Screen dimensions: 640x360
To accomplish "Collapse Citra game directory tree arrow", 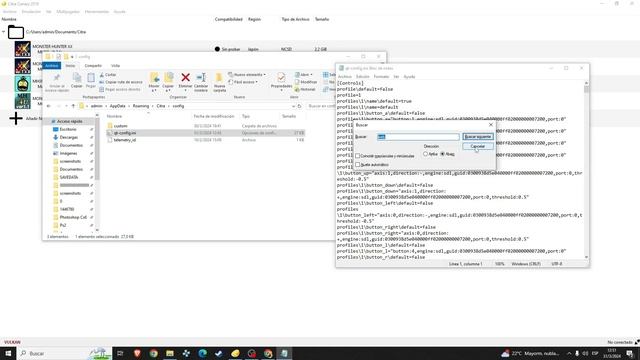I will [x=4, y=32].
